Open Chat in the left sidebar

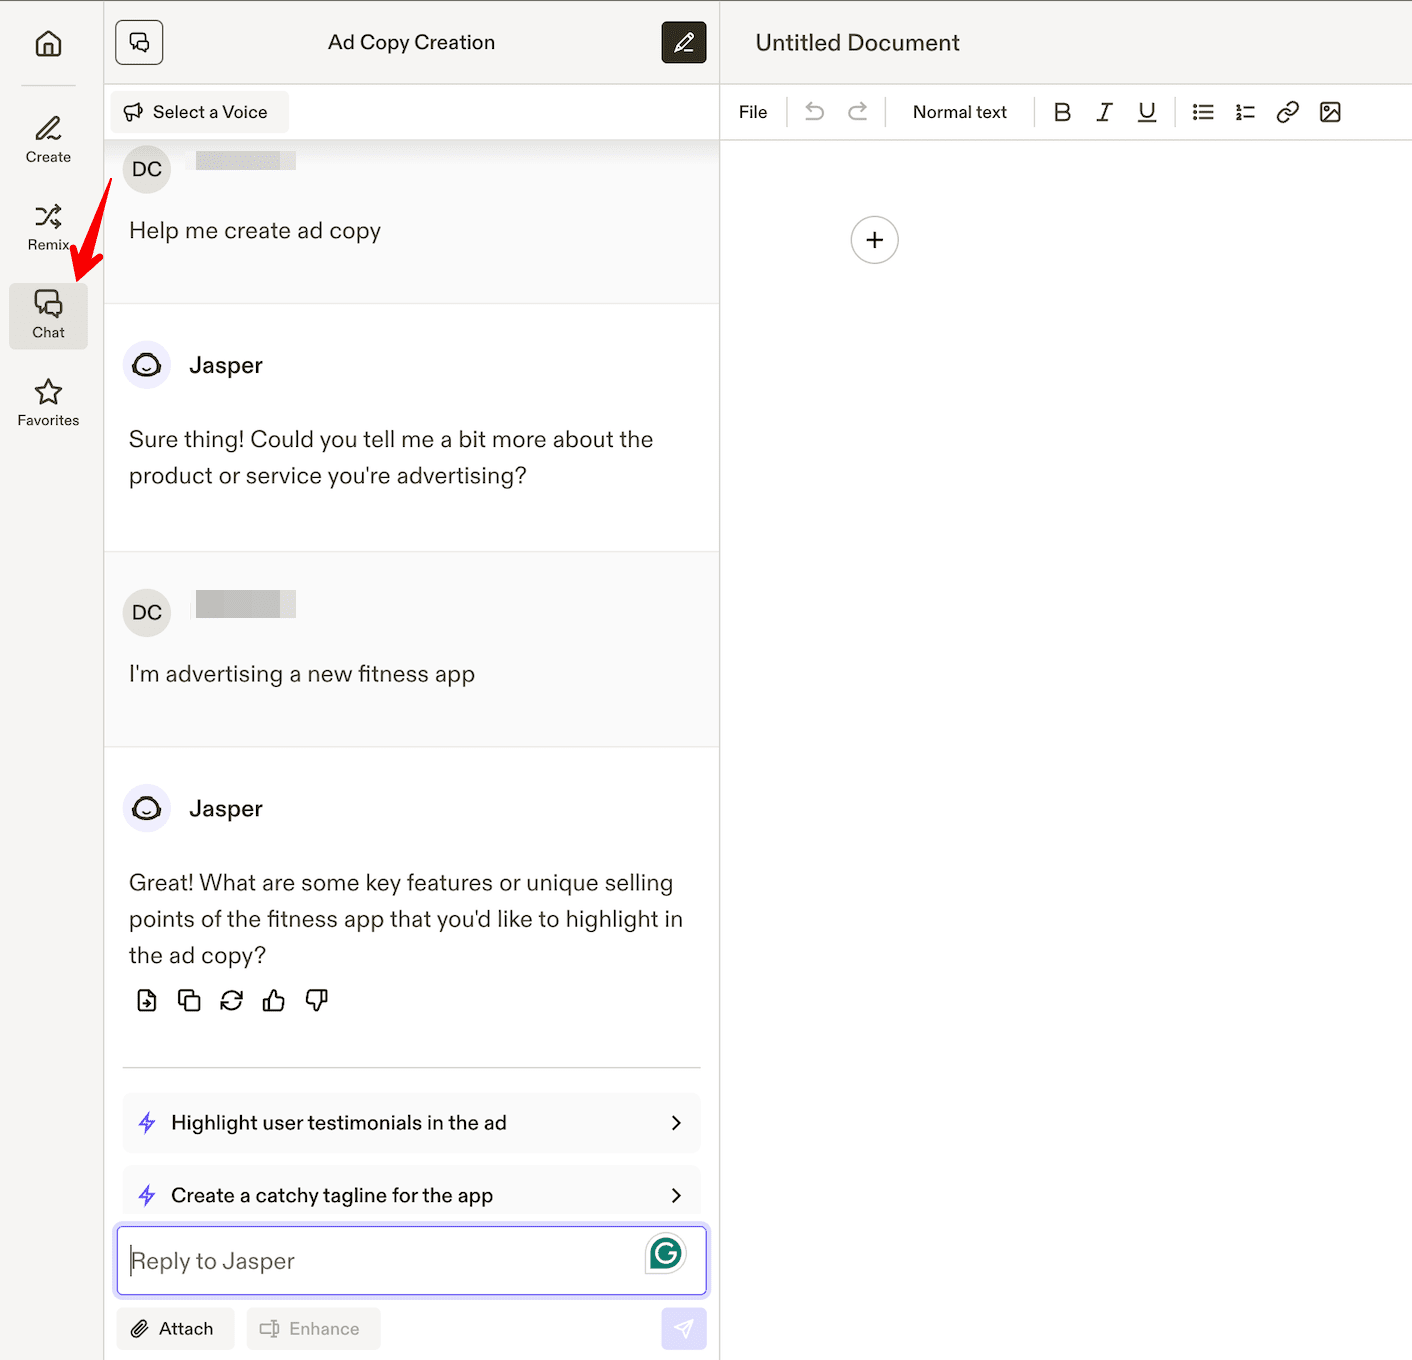click(48, 316)
